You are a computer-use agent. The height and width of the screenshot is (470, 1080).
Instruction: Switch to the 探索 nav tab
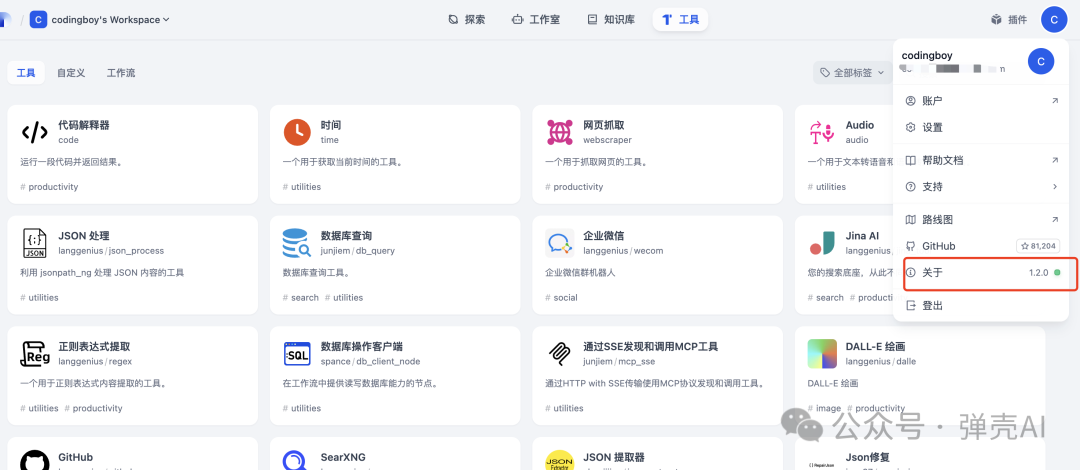coord(466,19)
